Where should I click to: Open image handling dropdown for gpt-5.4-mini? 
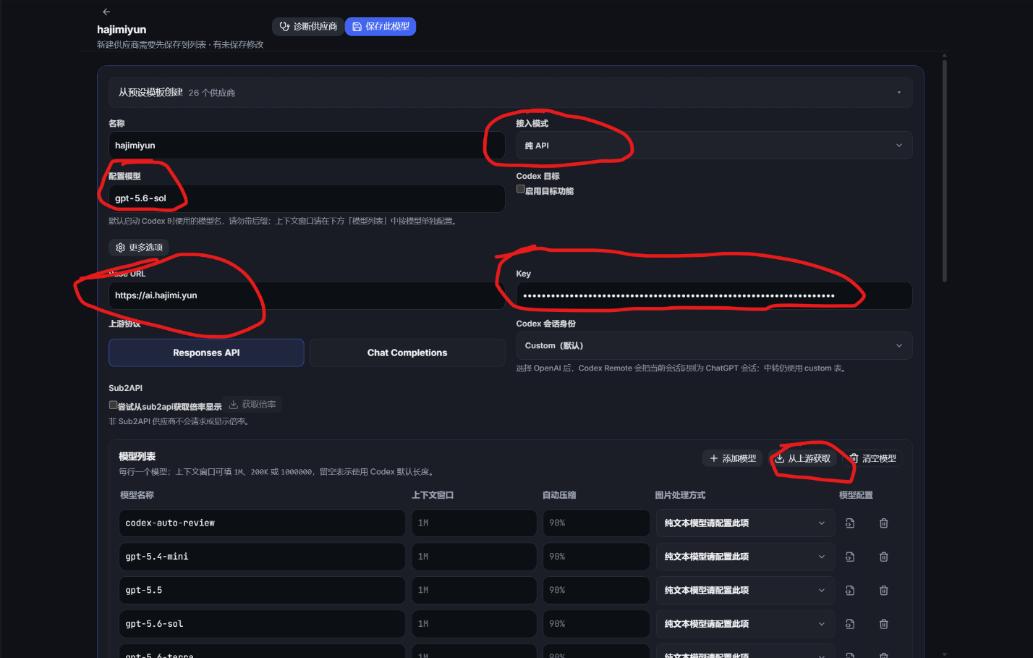pyautogui.click(x=744, y=557)
